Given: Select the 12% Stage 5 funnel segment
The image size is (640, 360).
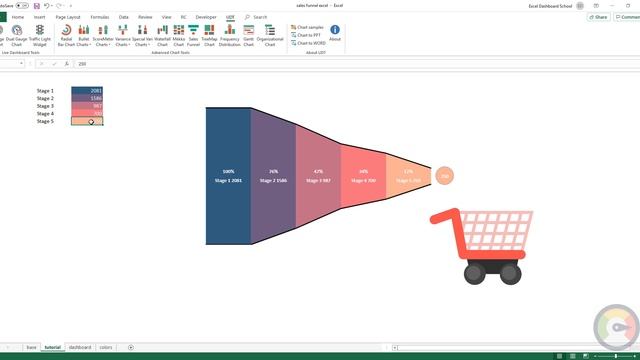Looking at the screenshot, I should click(x=408, y=176).
